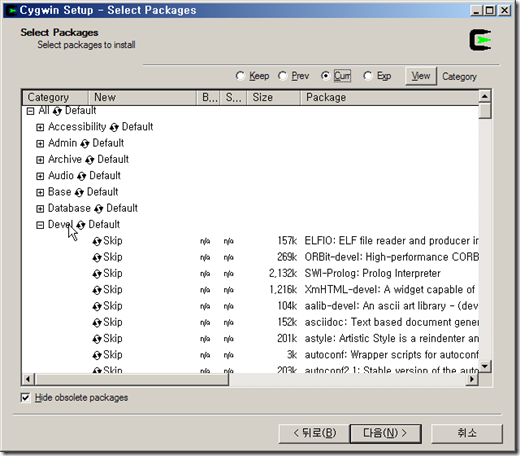Click cycle icon next to All Default
520x456 pixels.
pyautogui.click(x=57, y=111)
